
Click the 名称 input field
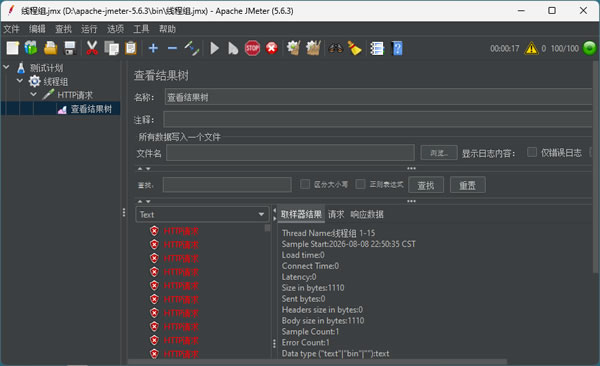[378, 97]
